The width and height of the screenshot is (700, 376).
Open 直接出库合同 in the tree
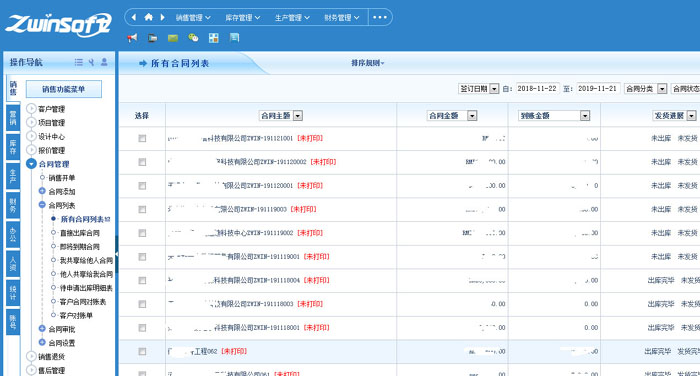79,233
